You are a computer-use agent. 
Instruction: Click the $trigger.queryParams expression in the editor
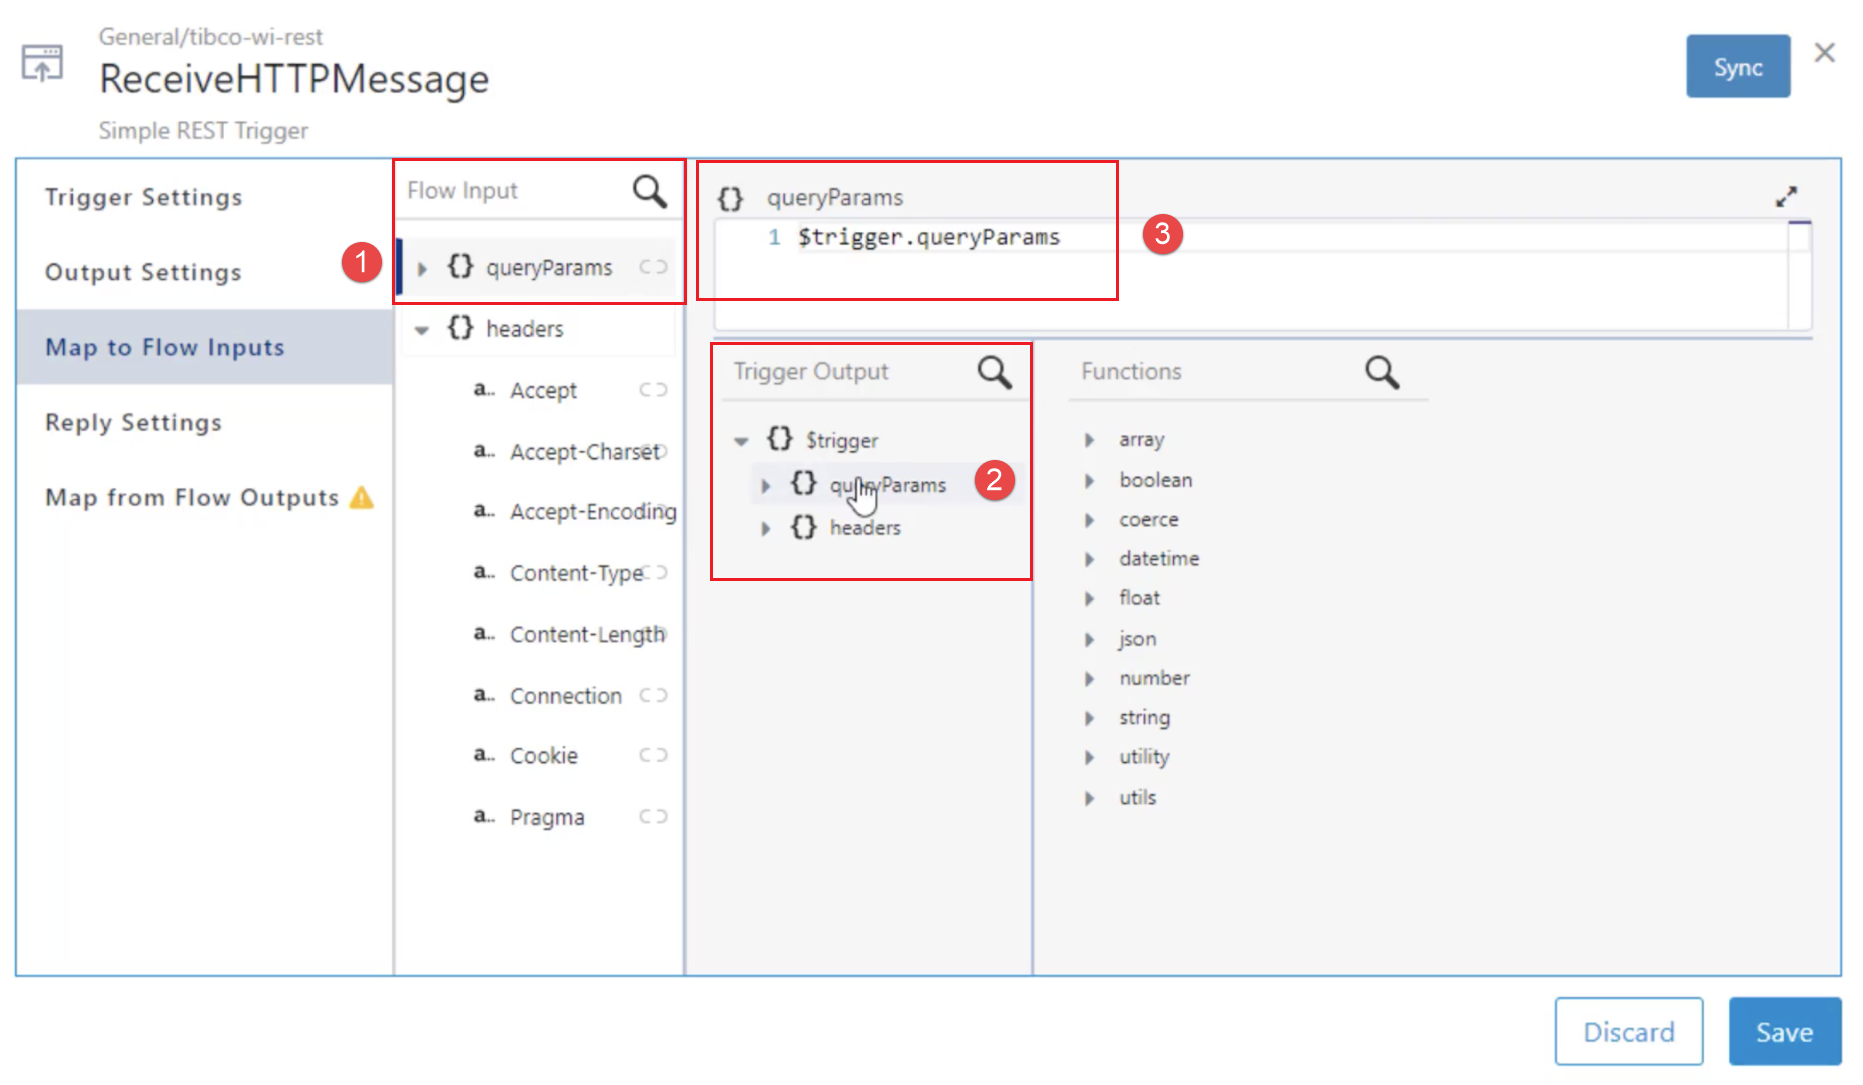pyautogui.click(x=929, y=237)
